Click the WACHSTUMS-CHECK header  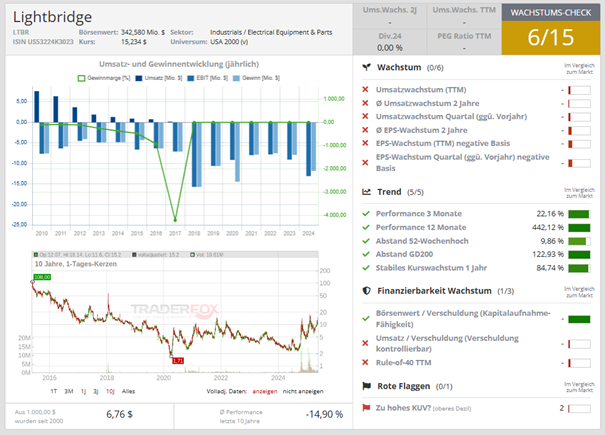click(551, 13)
